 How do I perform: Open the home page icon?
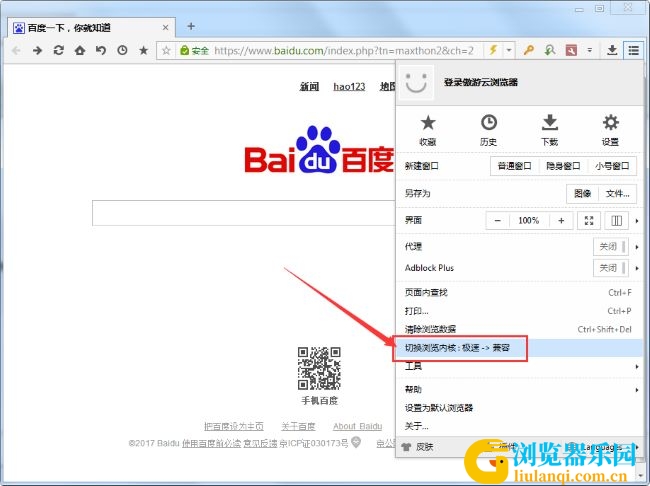[x=80, y=51]
